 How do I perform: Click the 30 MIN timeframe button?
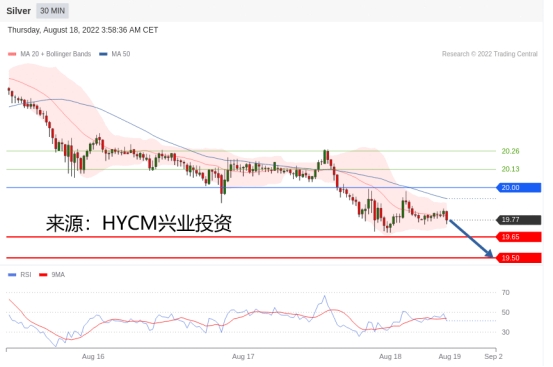click(x=52, y=11)
